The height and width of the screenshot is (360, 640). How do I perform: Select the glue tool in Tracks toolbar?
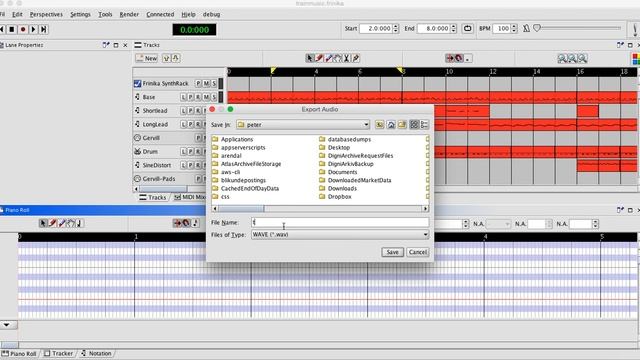[x=356, y=58]
